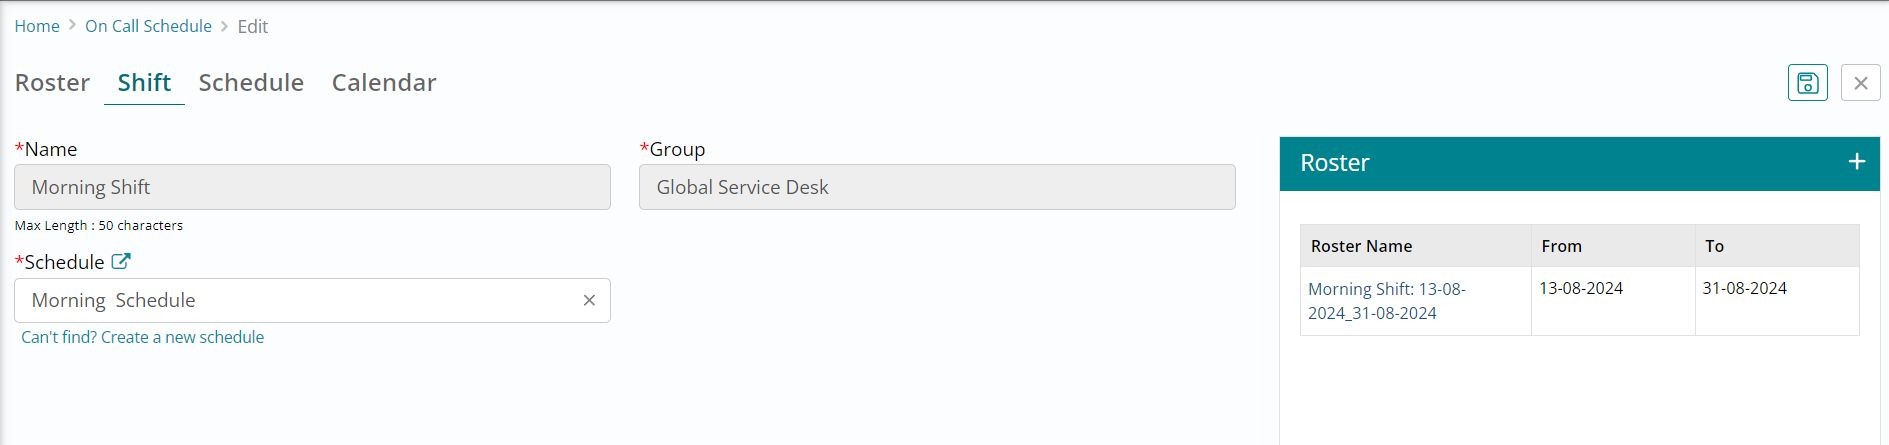Switch to the Roster tab
1889x445 pixels.
pyautogui.click(x=52, y=83)
